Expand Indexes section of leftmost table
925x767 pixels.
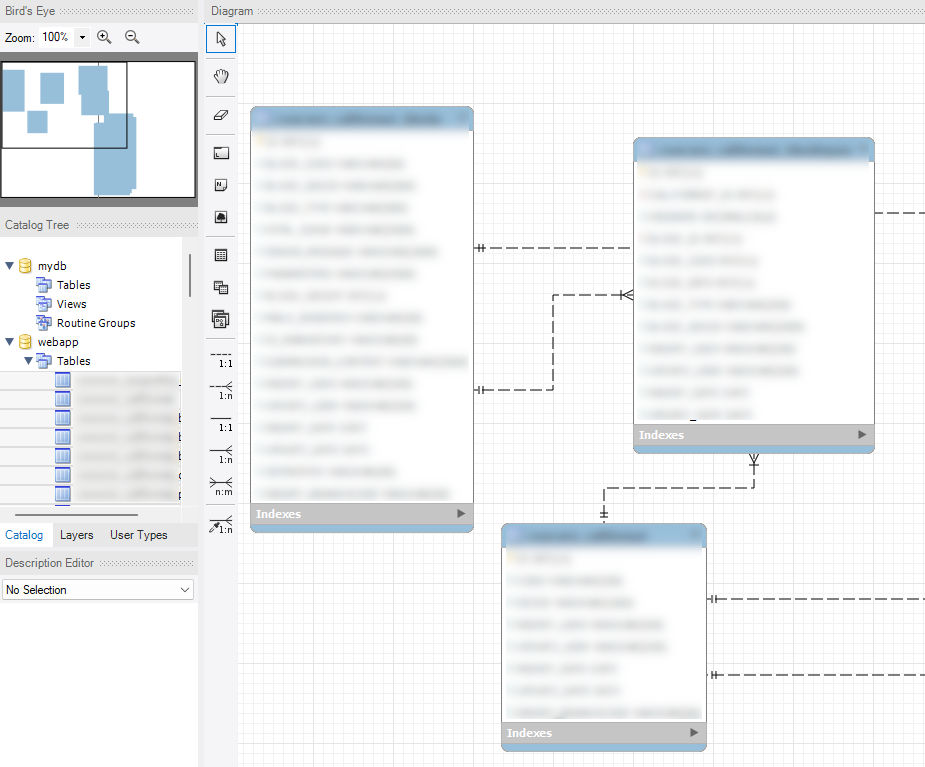coord(461,514)
